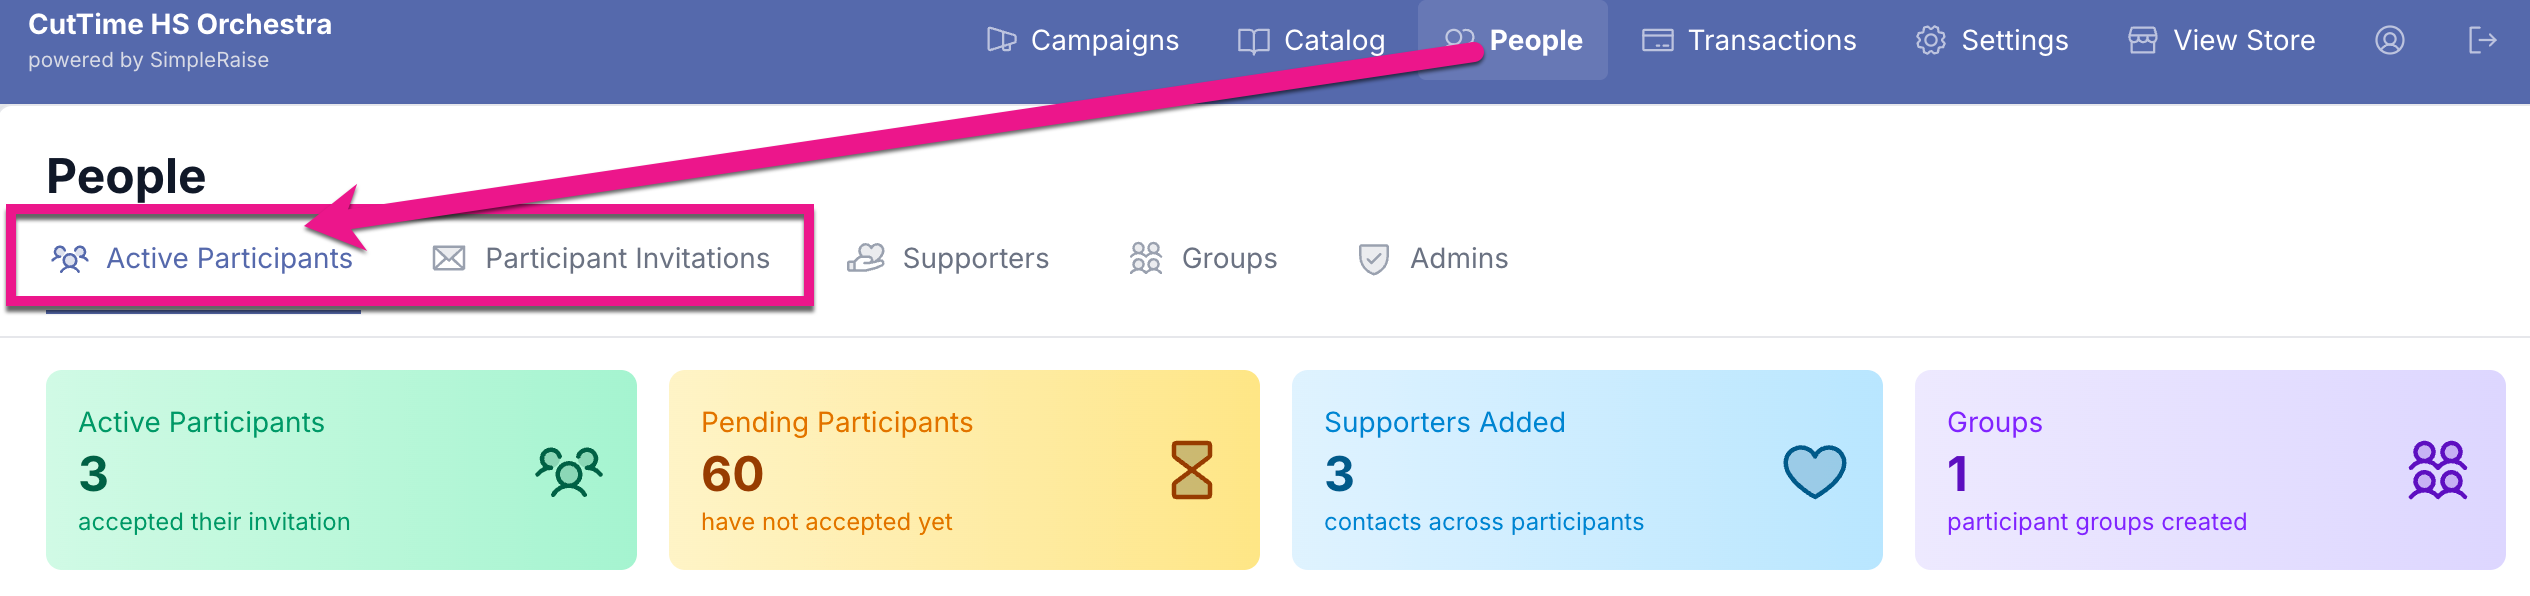Click the Transactions card icon

1657,40
